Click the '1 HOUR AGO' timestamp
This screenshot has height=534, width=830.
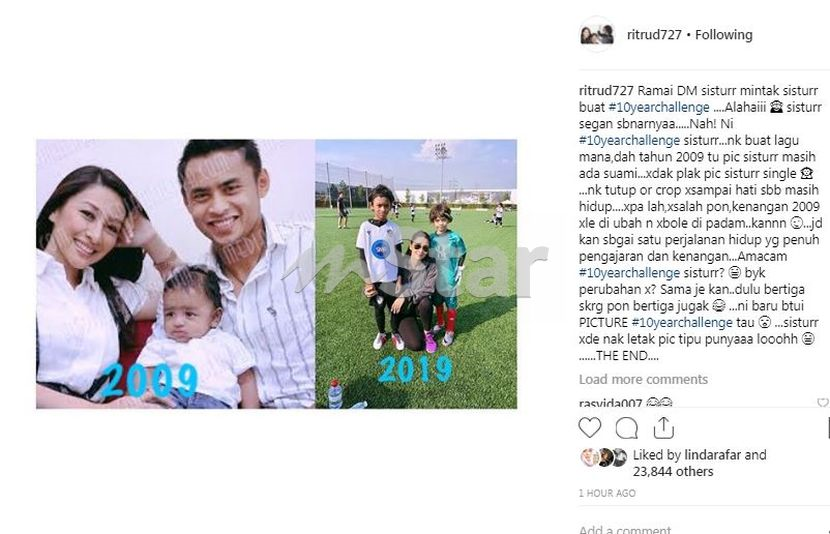click(607, 493)
